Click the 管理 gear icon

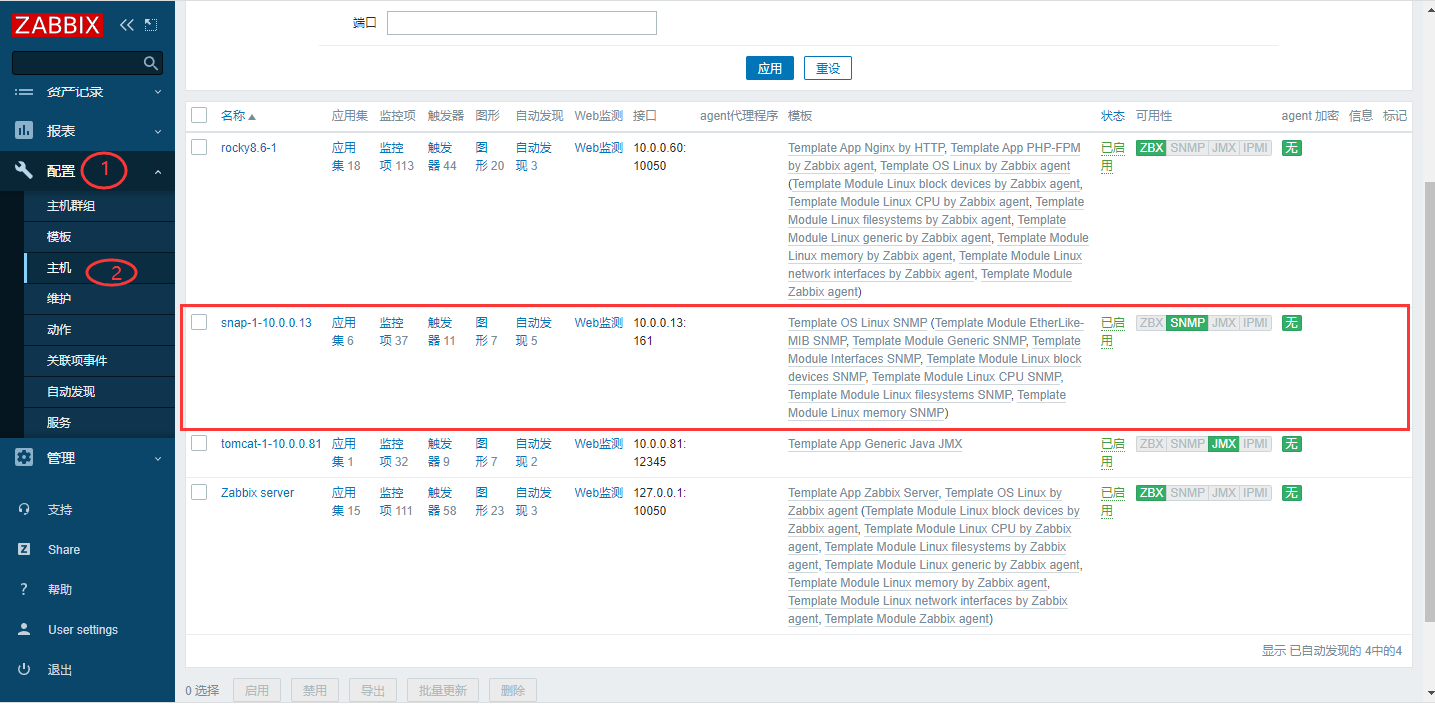pyautogui.click(x=25, y=458)
